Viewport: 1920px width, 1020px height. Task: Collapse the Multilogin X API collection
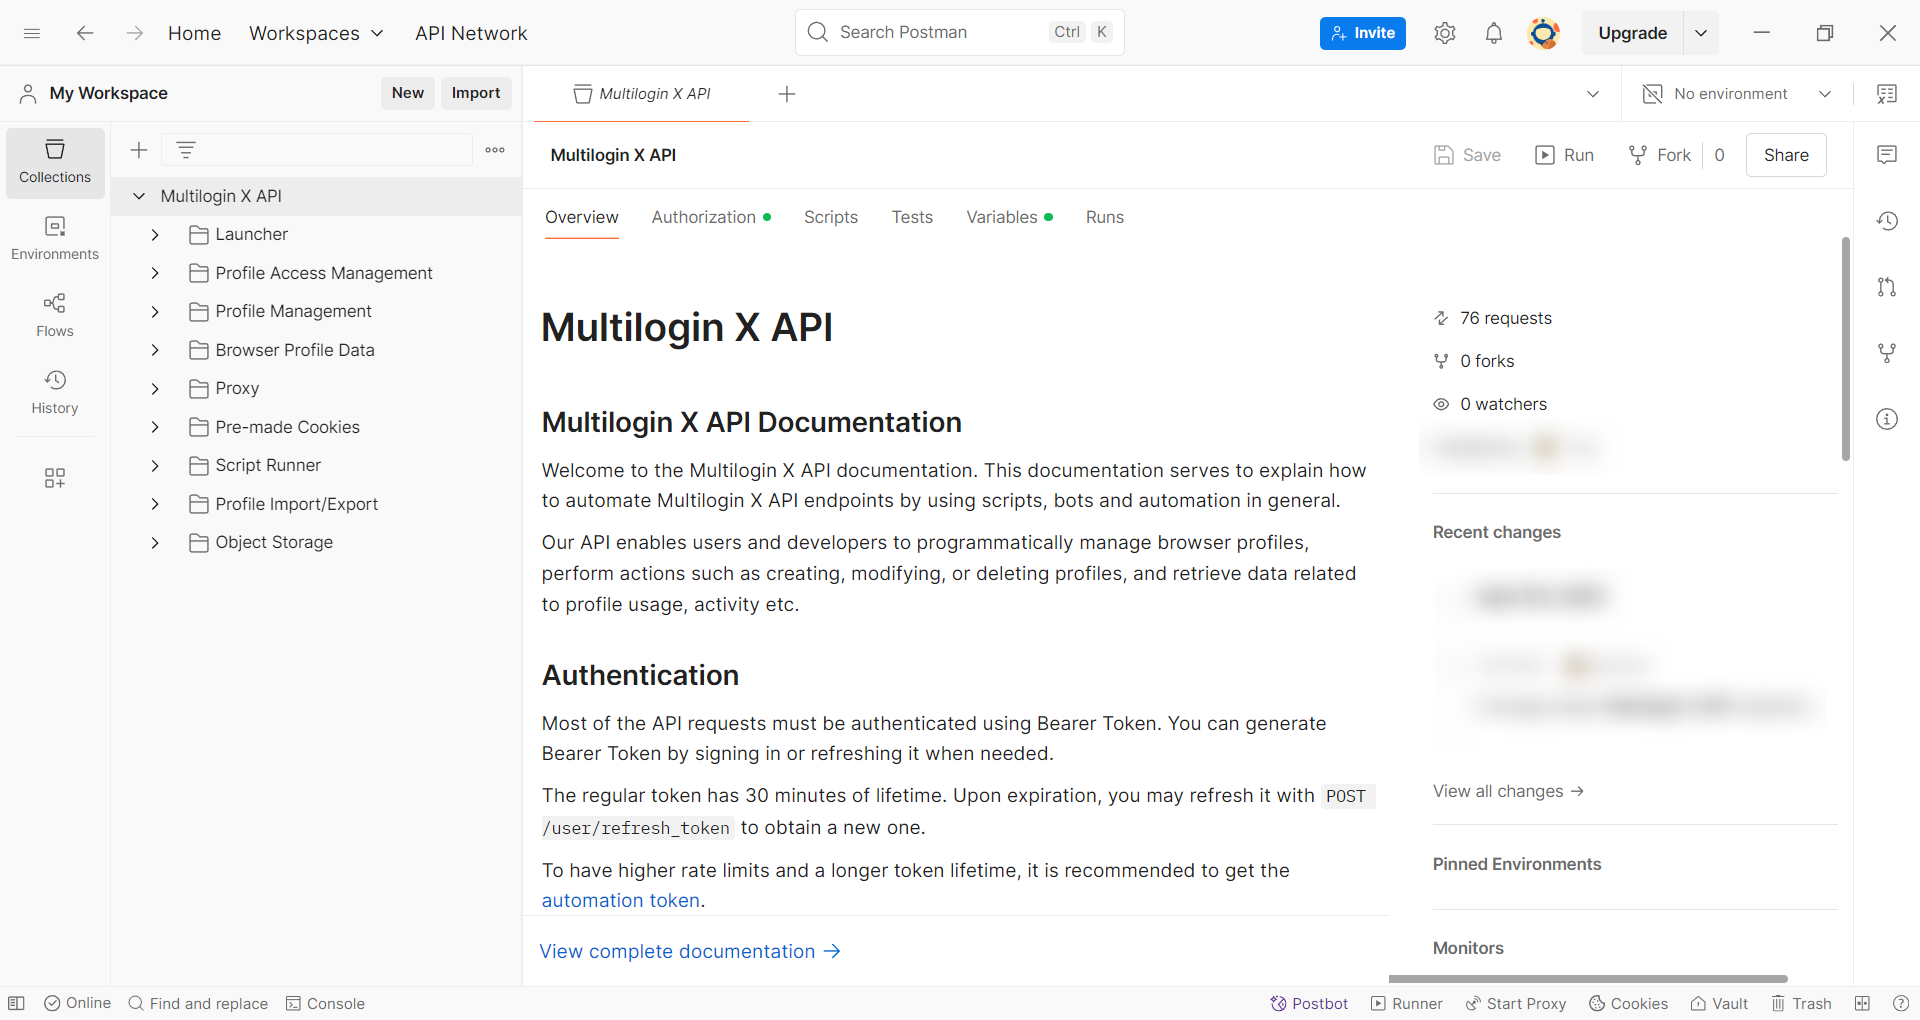click(x=139, y=195)
